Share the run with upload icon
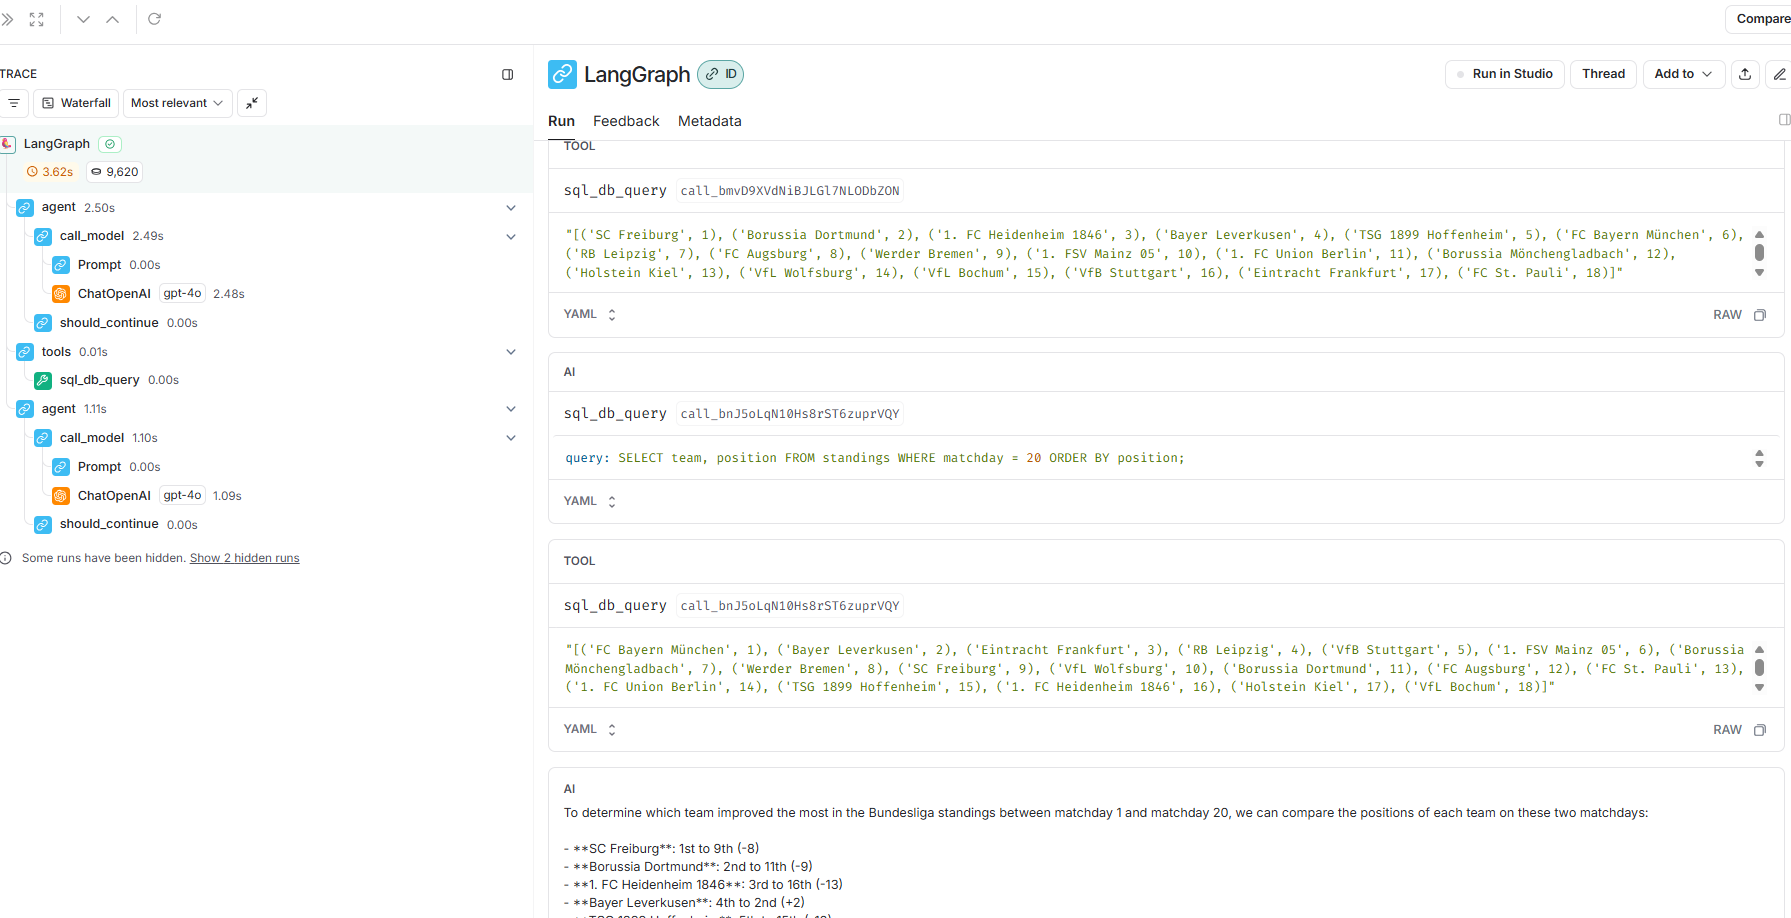The image size is (1791, 918). coord(1745,74)
